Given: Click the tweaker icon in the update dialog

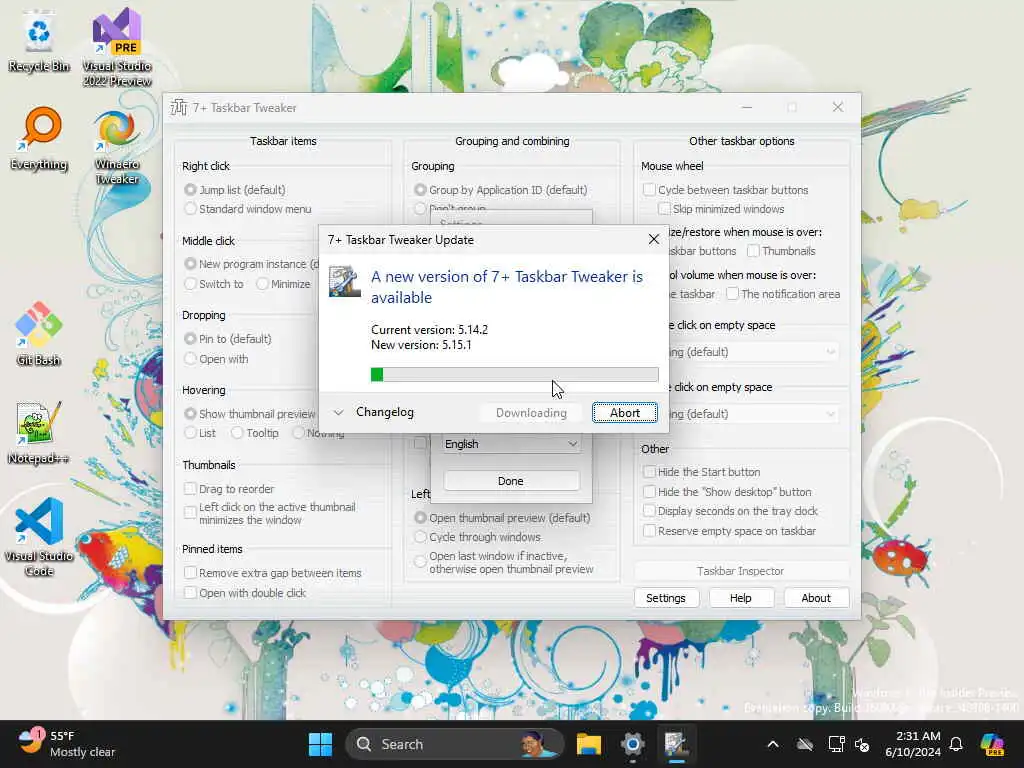Looking at the screenshot, I should [x=344, y=281].
